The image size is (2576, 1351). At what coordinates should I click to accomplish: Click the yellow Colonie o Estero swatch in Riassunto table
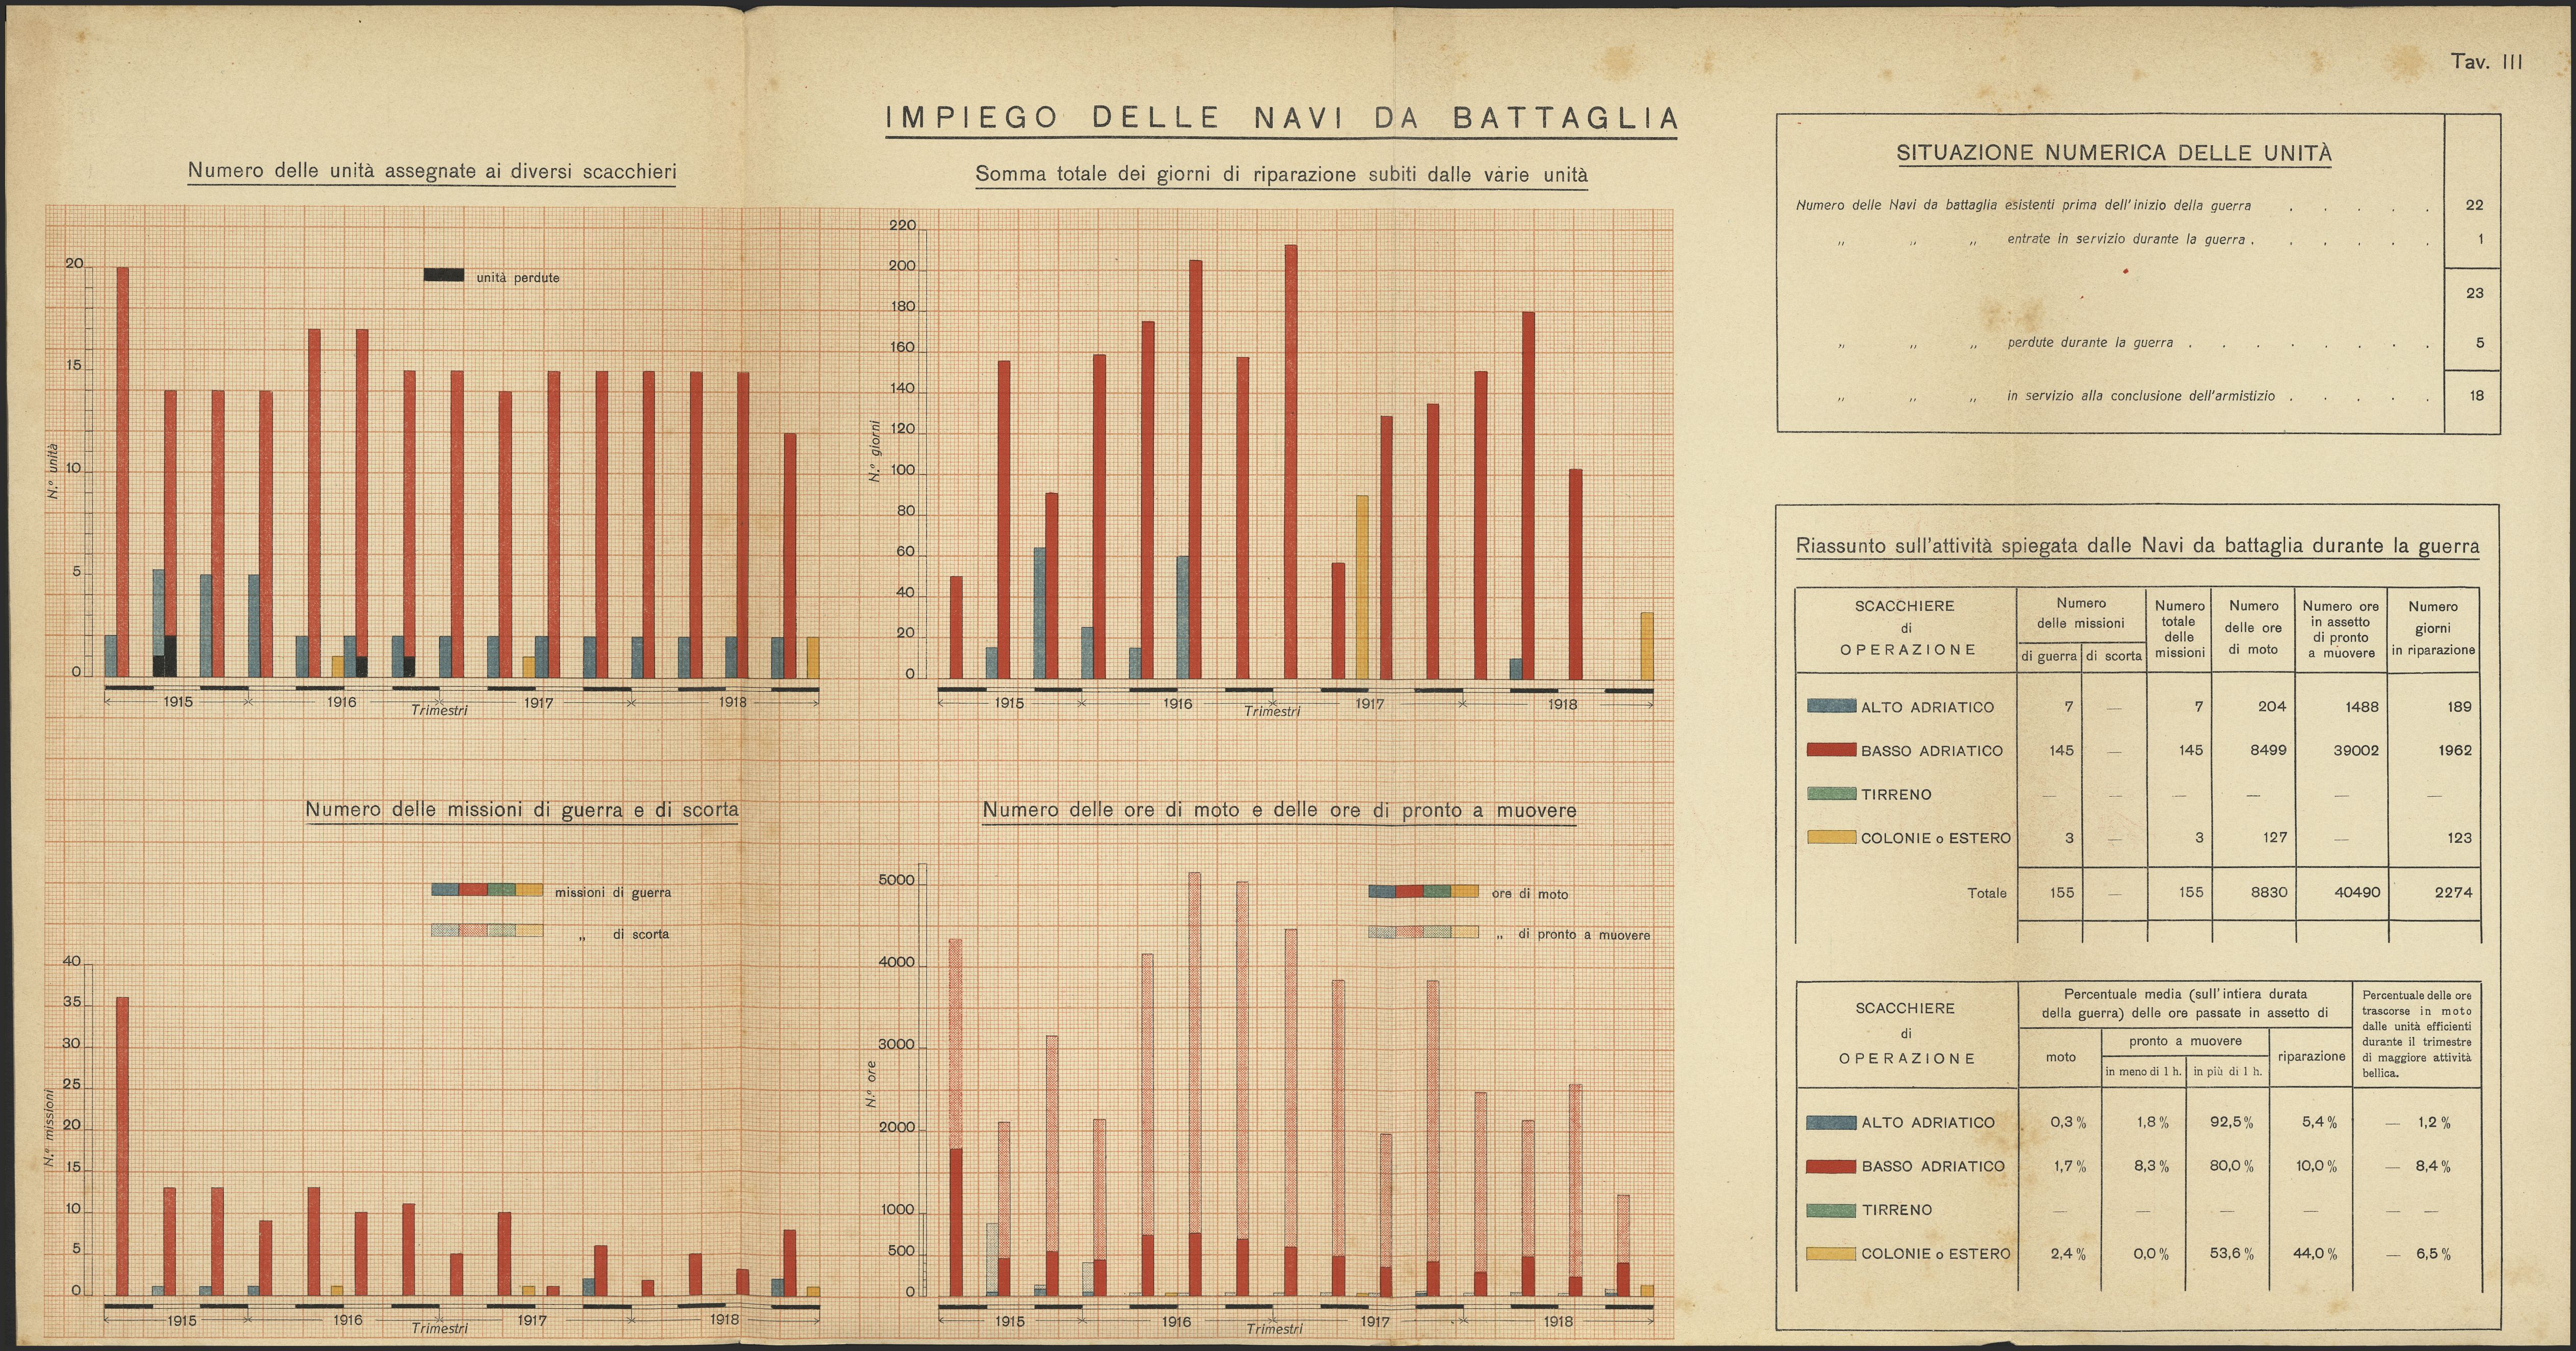[1831, 837]
